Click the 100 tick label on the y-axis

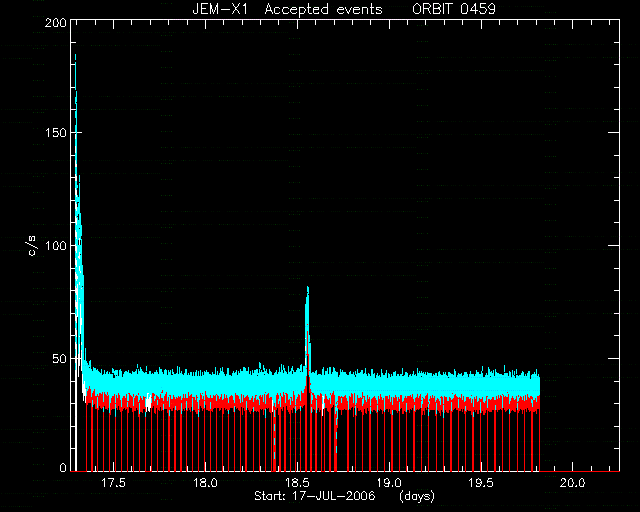56,246
